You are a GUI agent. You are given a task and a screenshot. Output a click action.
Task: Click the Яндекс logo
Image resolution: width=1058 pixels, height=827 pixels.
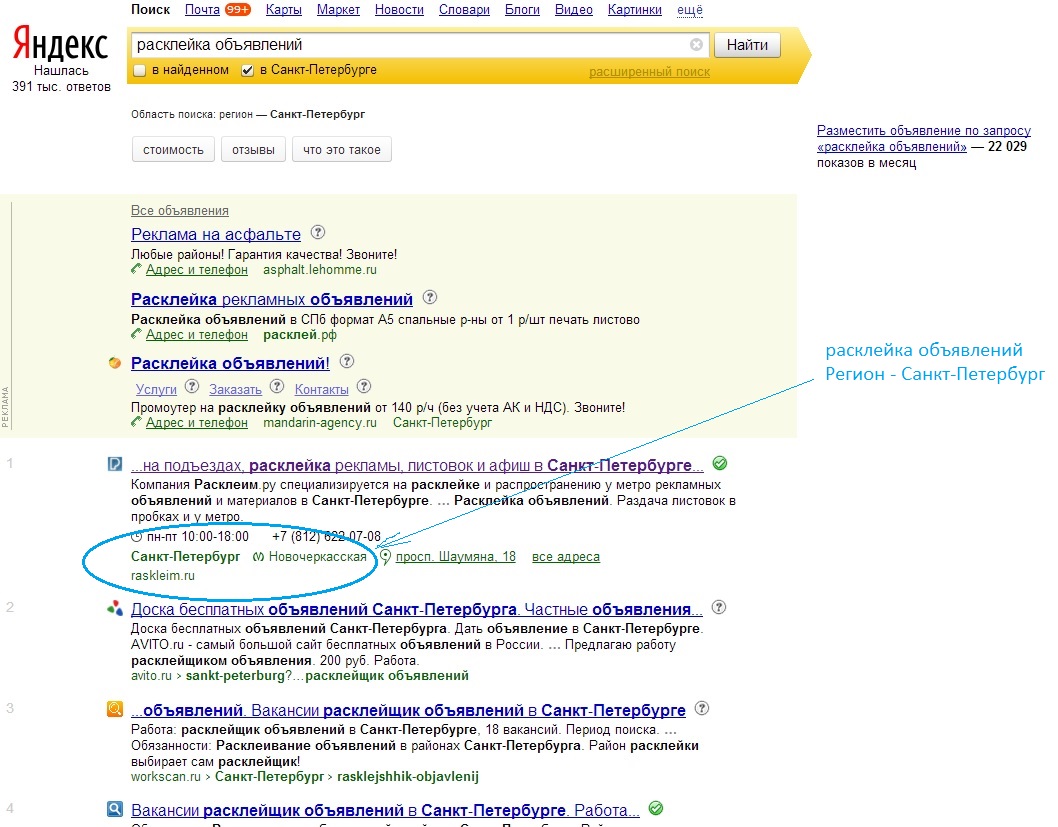pos(61,45)
